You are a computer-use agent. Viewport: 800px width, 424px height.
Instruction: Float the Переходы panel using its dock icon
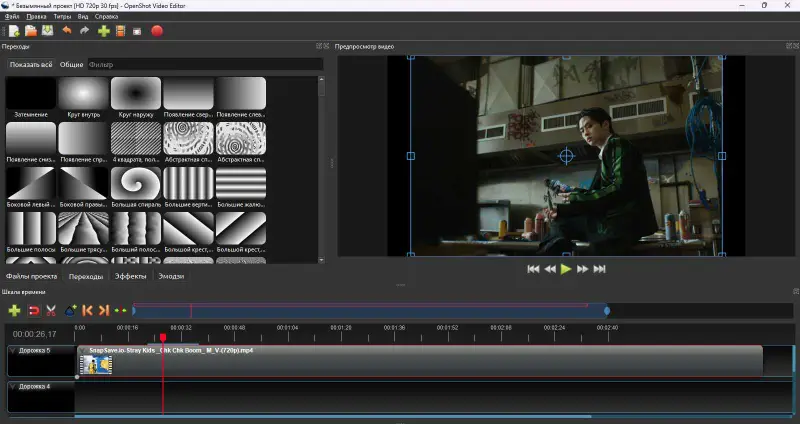pyautogui.click(x=319, y=46)
